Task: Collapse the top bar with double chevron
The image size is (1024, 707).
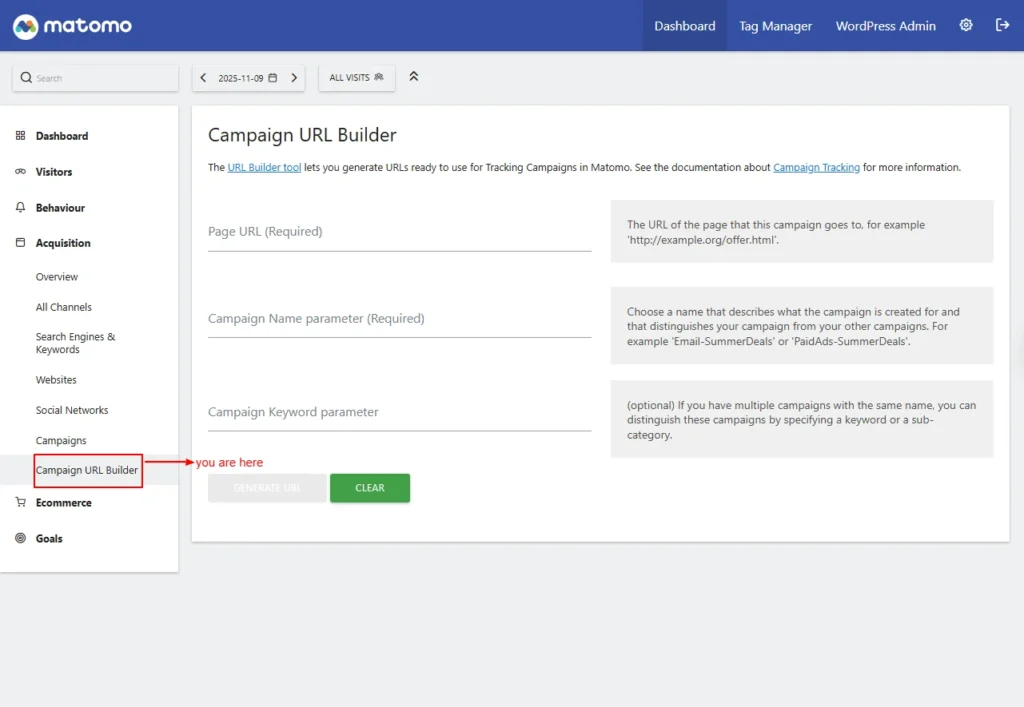Action: [x=414, y=77]
